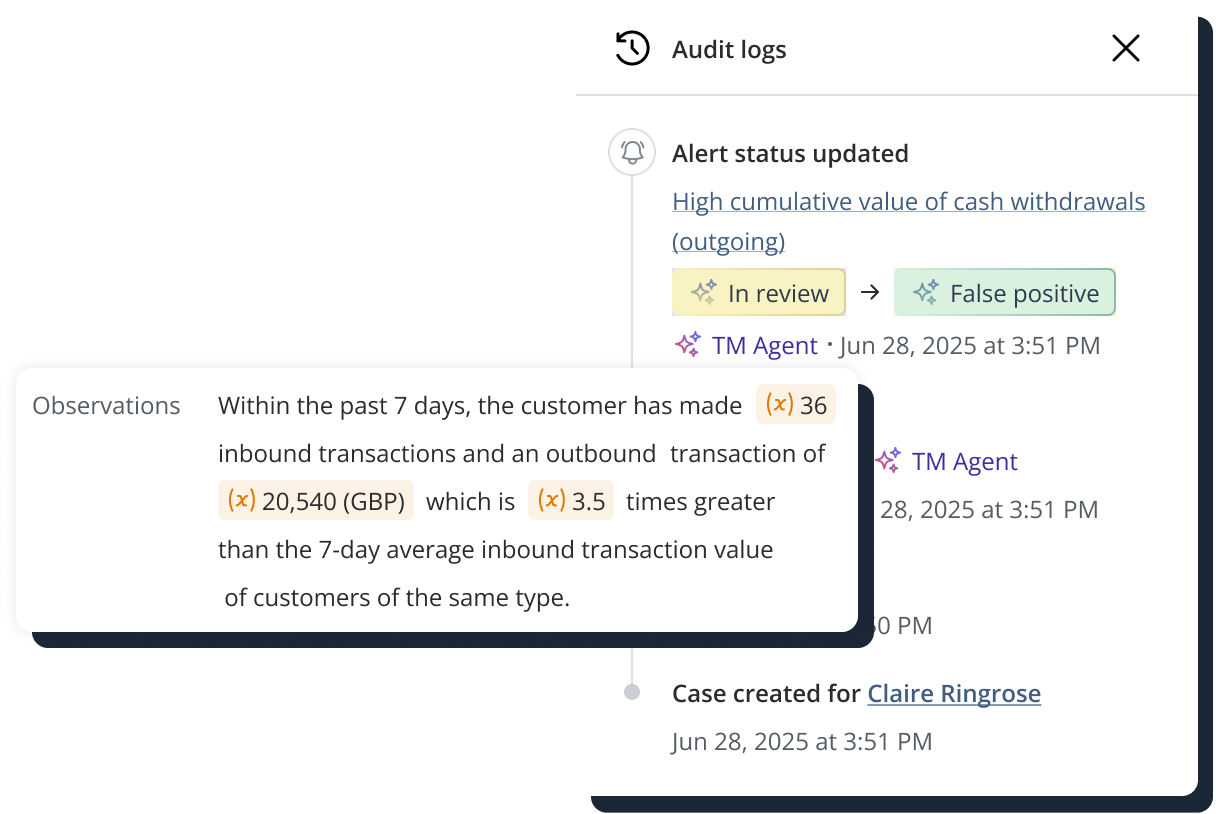Click the Observations label
The image size is (1216, 814).
(106, 405)
